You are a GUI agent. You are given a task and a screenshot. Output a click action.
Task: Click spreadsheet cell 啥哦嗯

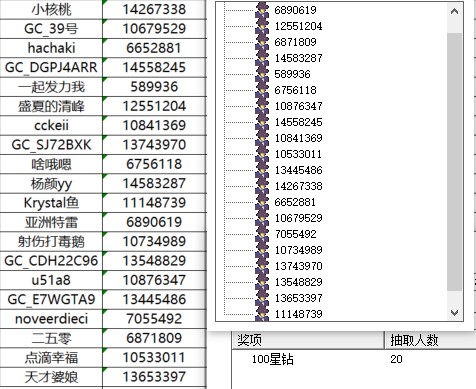click(51, 164)
